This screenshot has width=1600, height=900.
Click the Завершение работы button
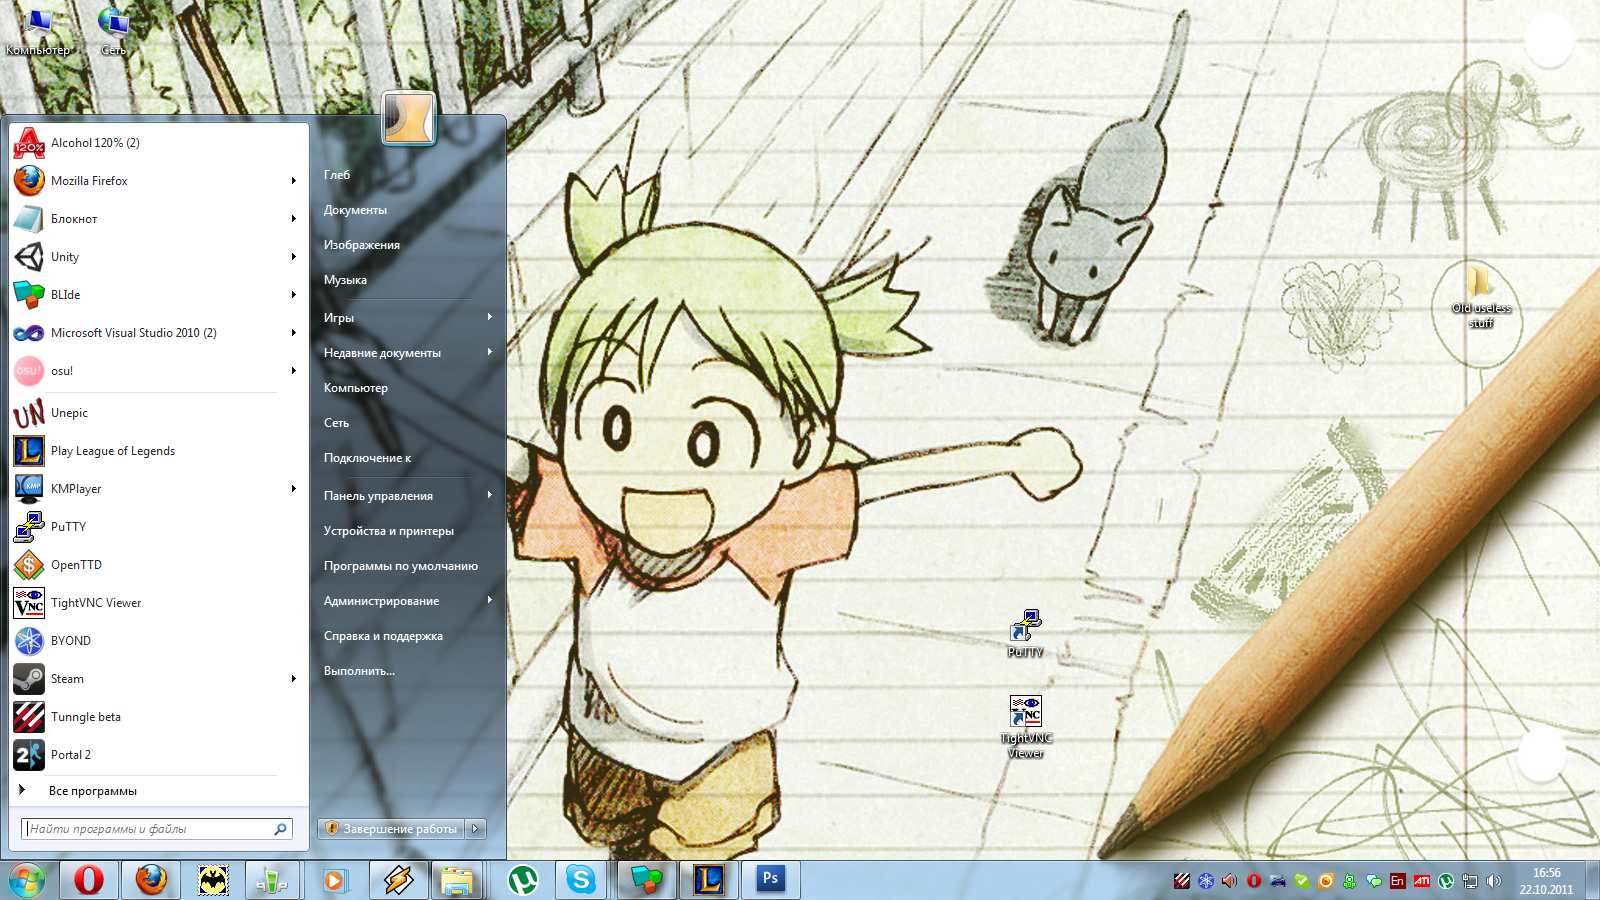click(392, 829)
